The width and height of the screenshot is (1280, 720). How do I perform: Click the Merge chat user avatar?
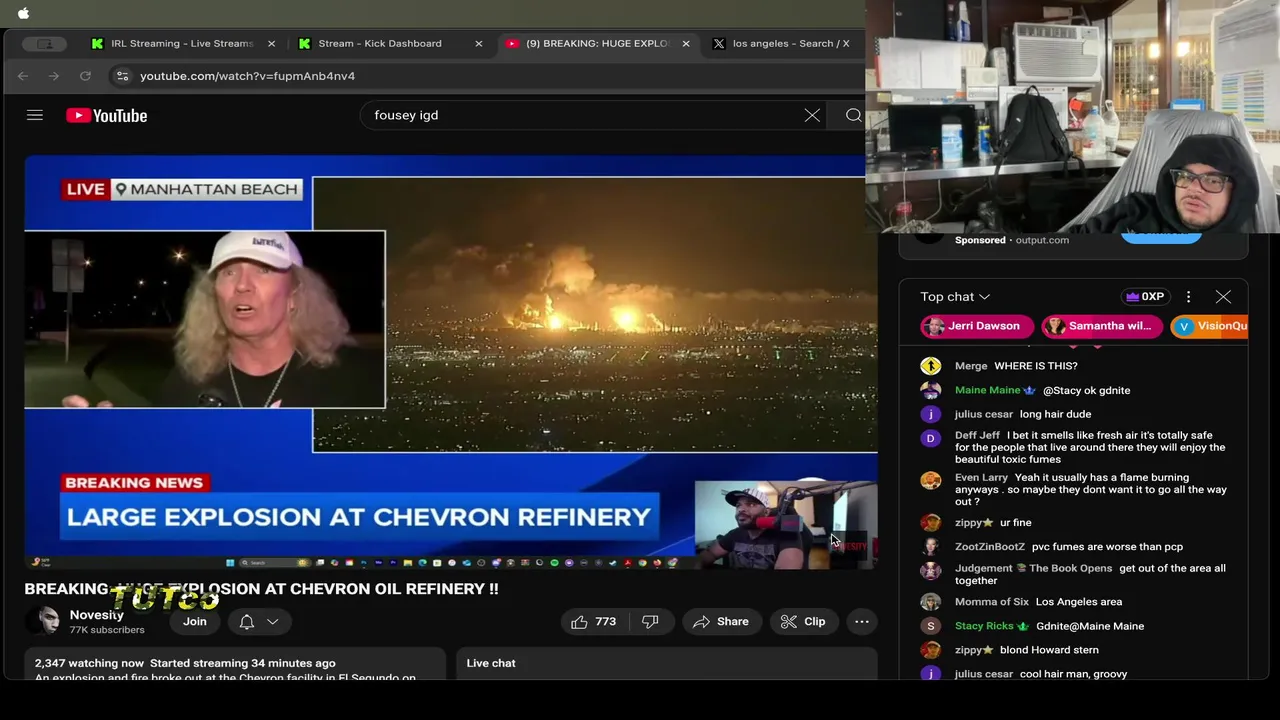click(x=931, y=366)
